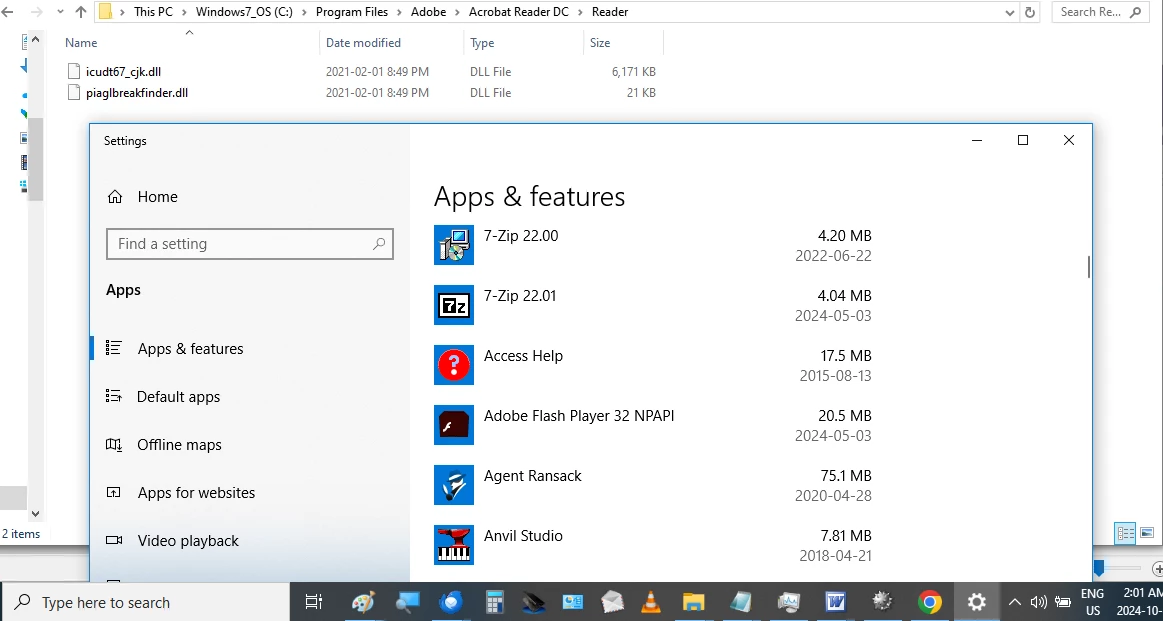Click the Apps & features list icon in sidebar
Image resolution: width=1163 pixels, height=621 pixels.
[x=113, y=348]
